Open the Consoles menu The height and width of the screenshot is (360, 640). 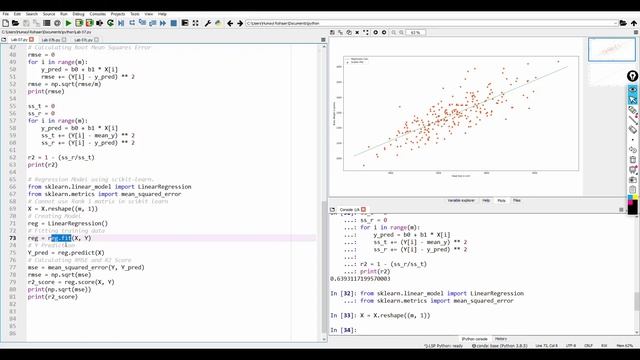[x=98, y=14]
